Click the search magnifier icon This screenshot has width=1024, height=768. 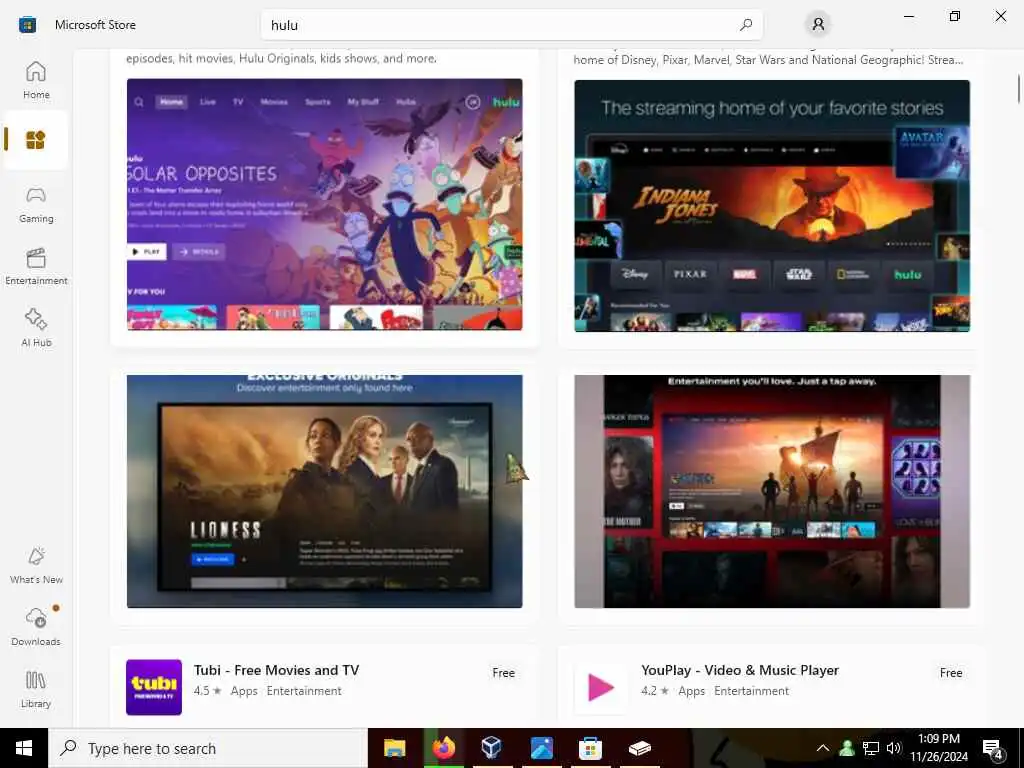tap(746, 25)
